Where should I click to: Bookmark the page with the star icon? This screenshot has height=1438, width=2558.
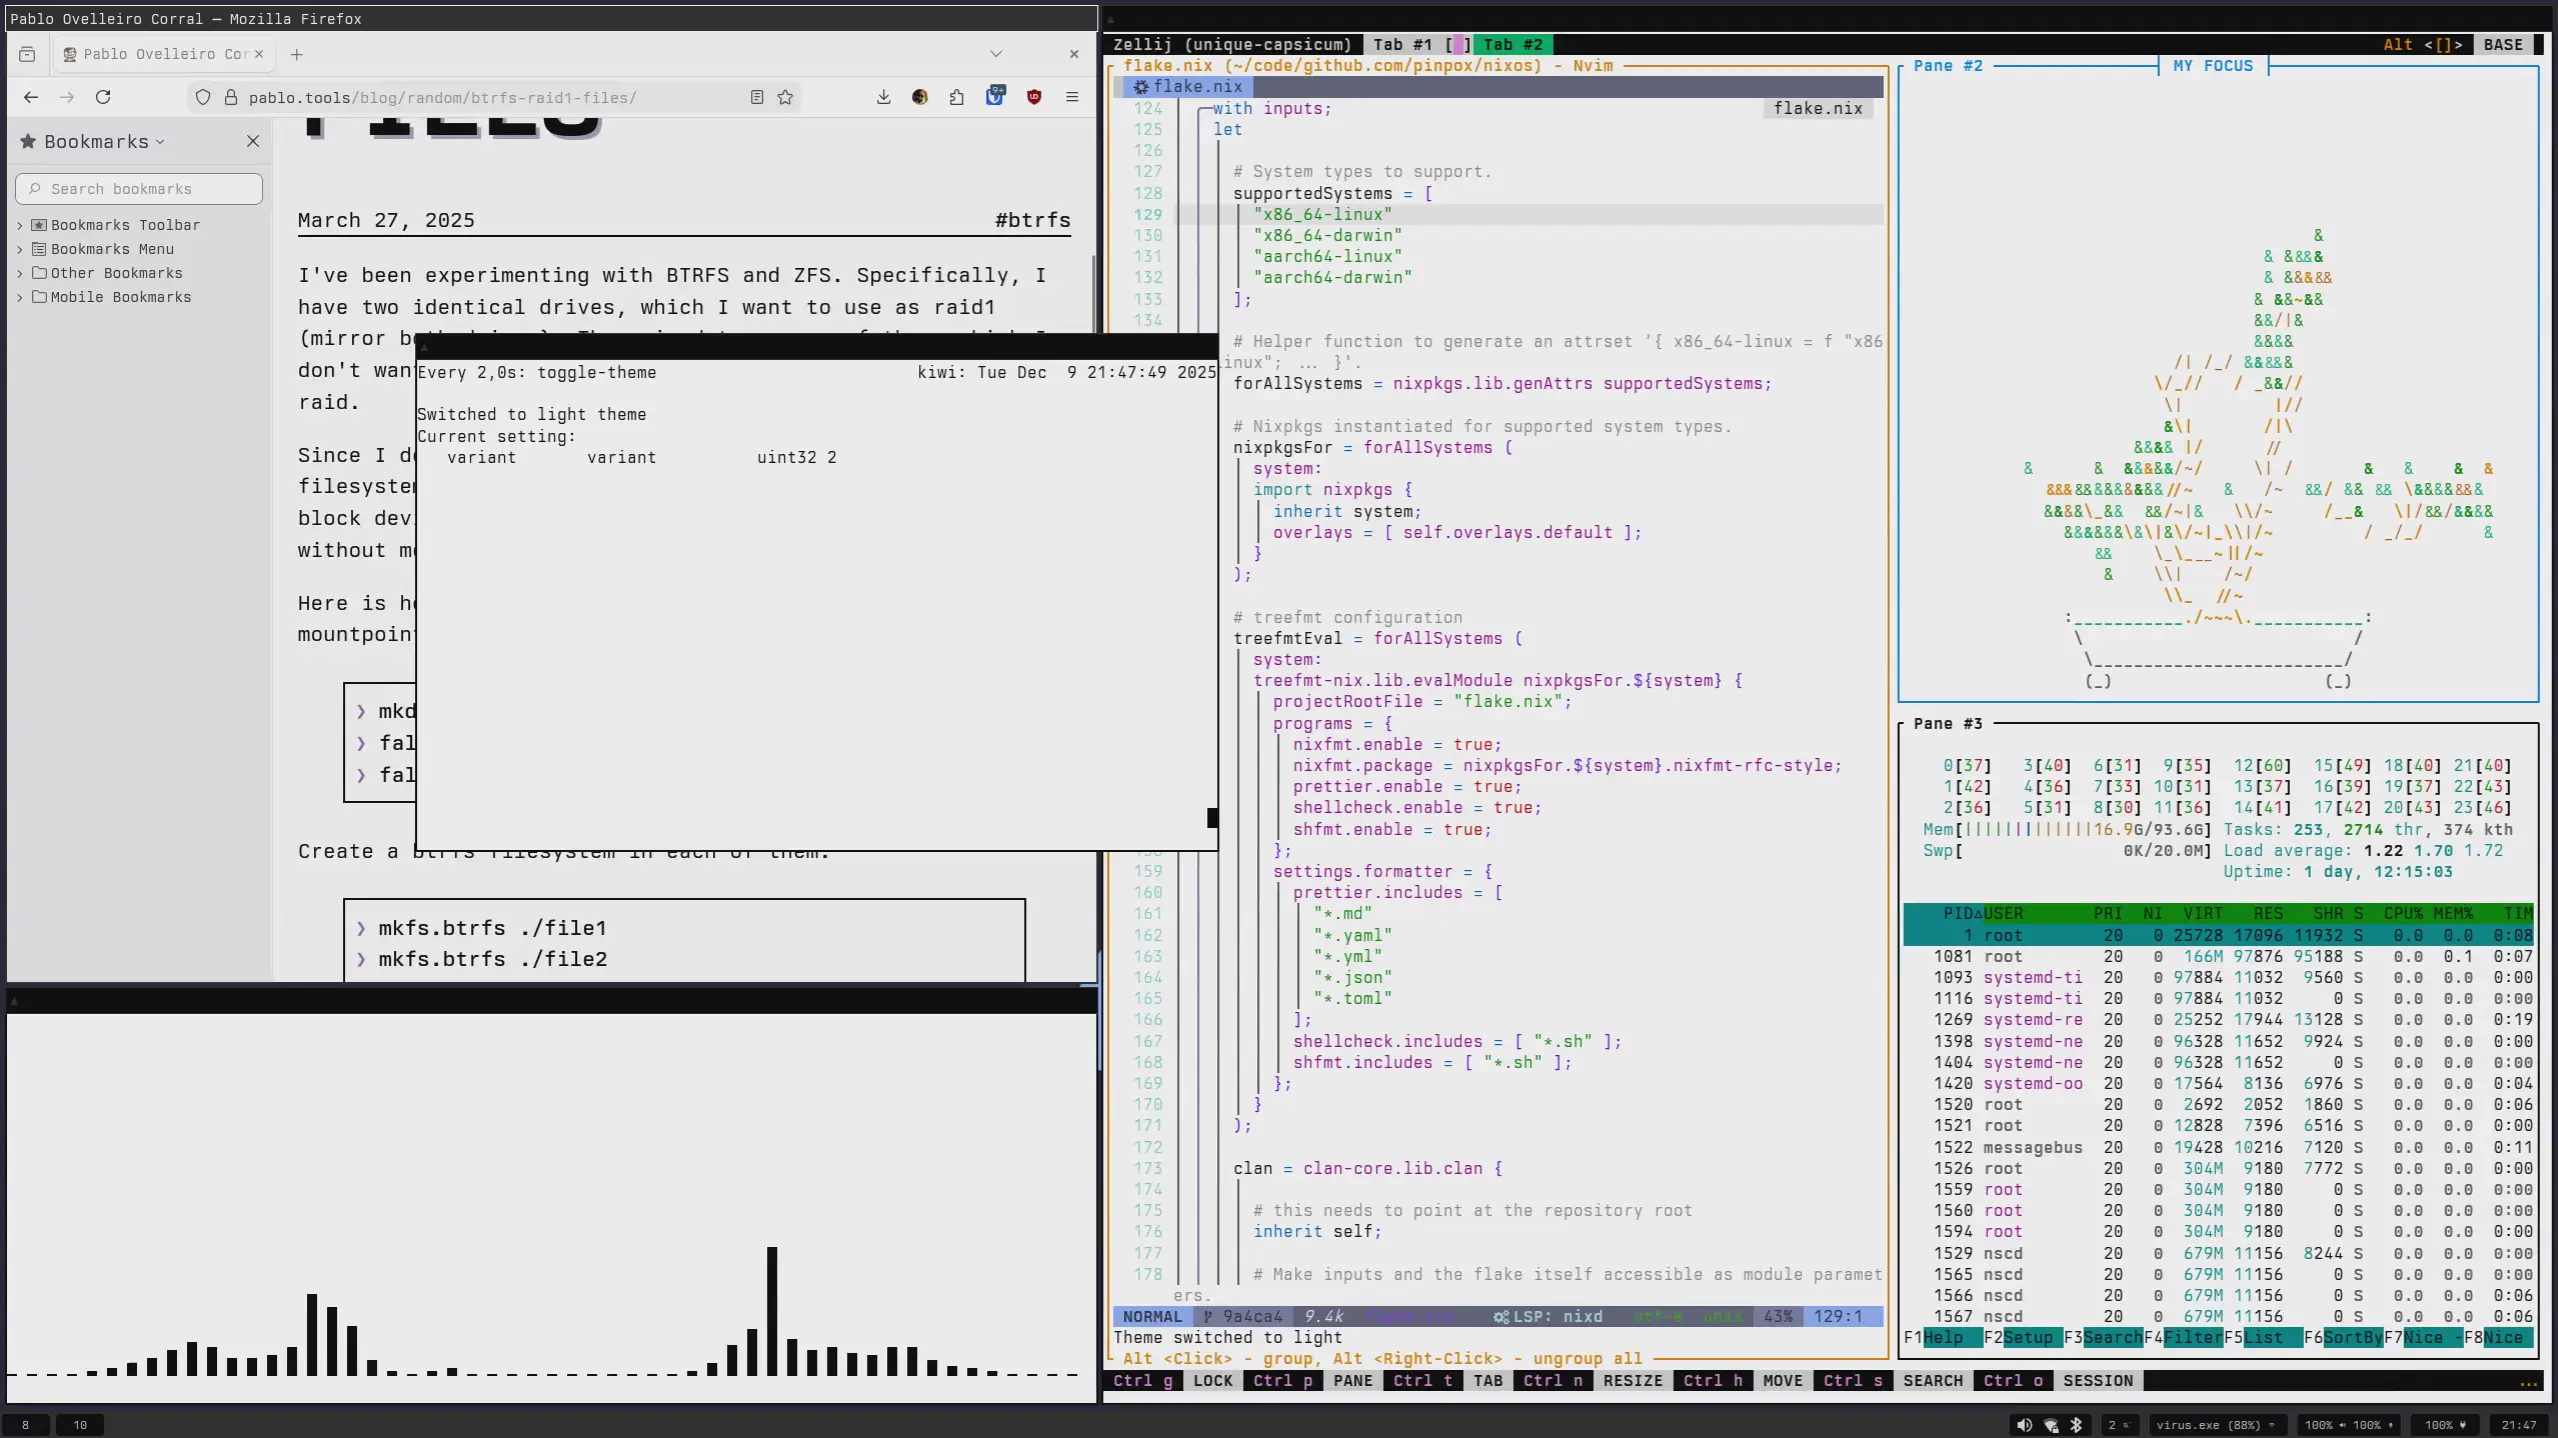point(786,97)
